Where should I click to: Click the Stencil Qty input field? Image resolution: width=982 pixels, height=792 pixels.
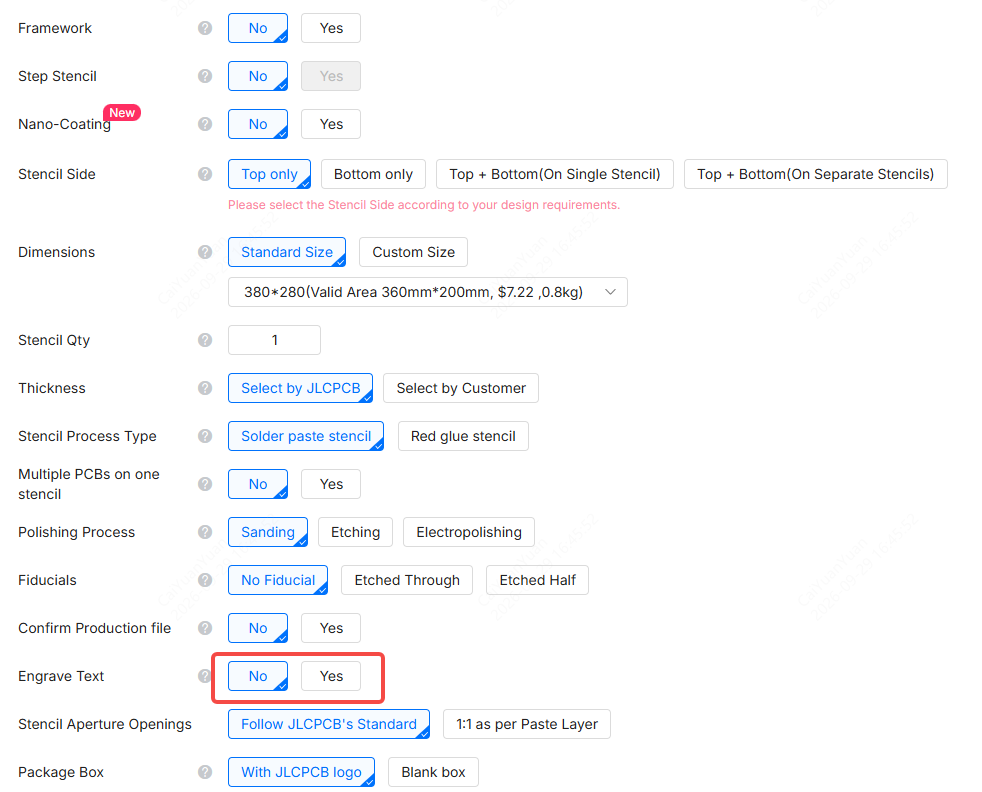tap(274, 340)
